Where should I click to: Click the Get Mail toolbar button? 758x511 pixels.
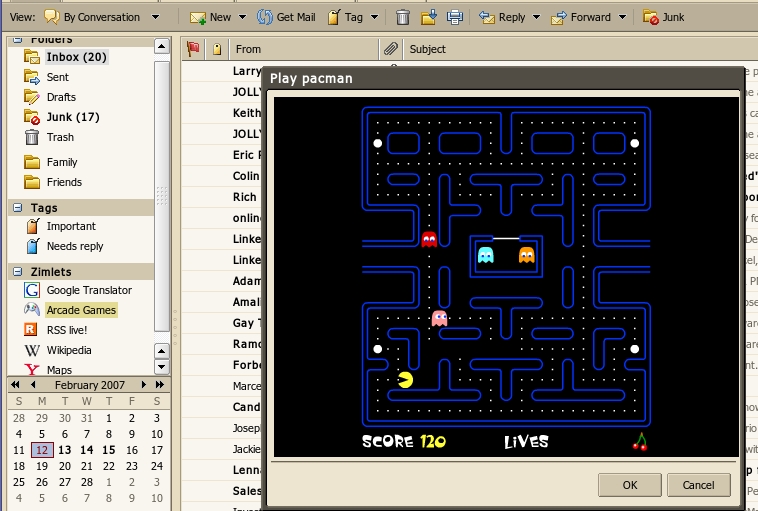click(x=285, y=17)
